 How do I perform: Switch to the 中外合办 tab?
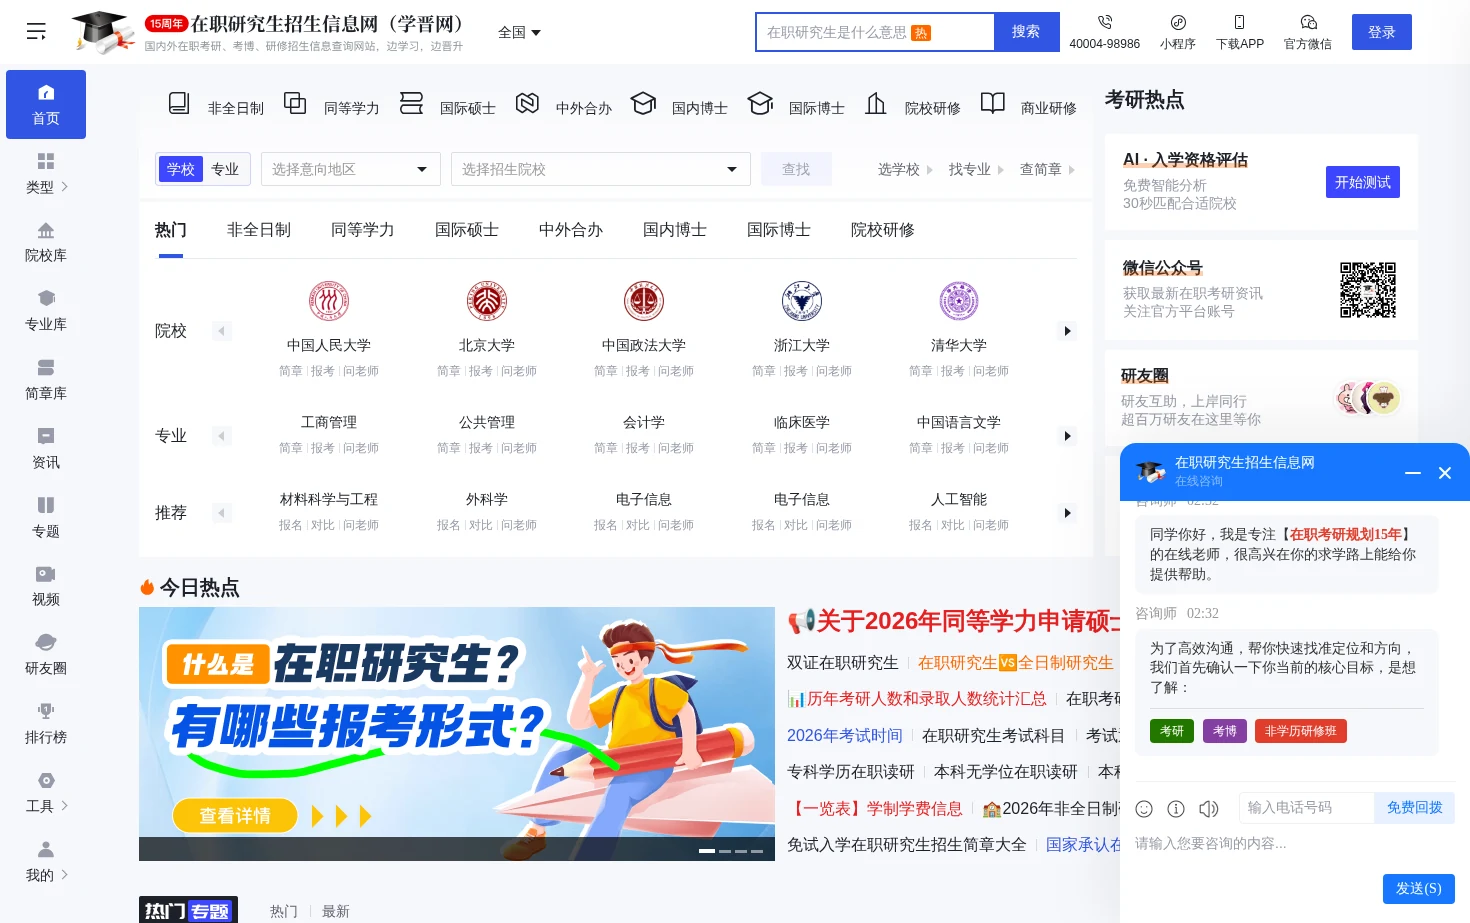pos(571,230)
